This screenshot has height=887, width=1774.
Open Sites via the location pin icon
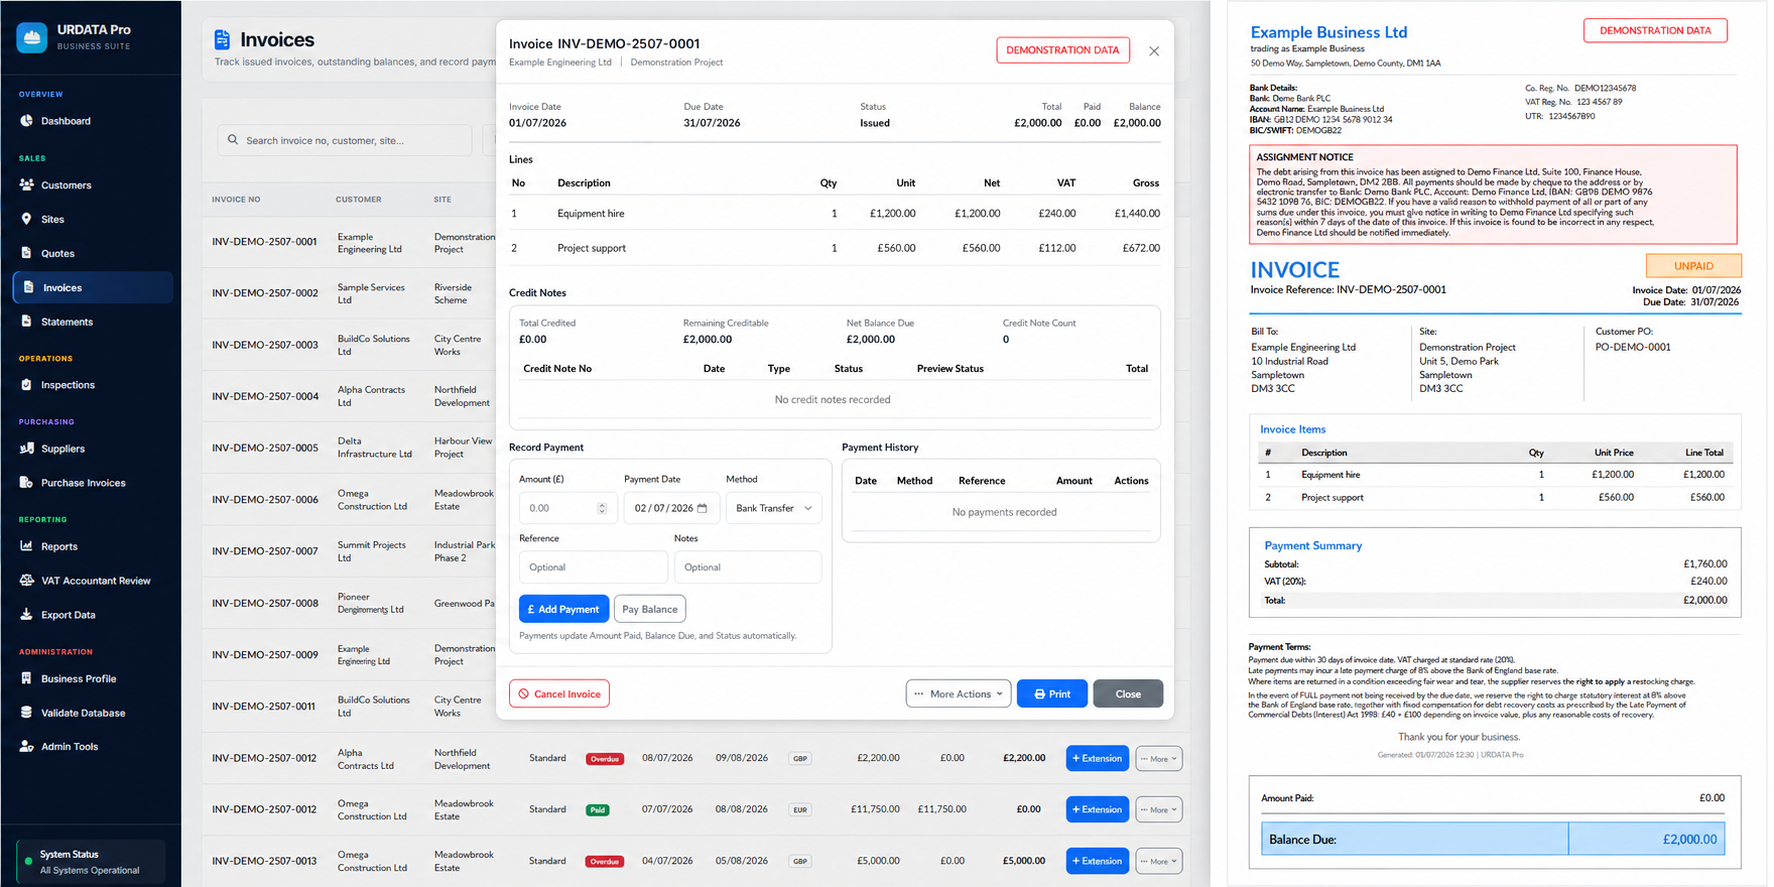click(26, 219)
